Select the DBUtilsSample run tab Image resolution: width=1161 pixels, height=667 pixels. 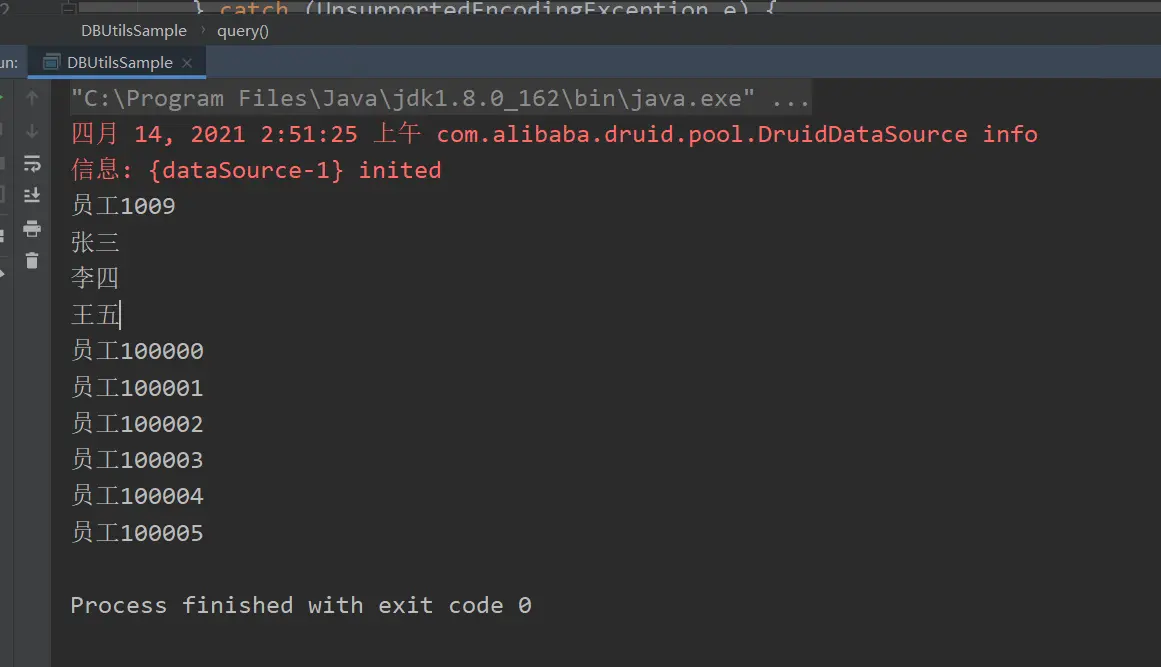pyautogui.click(x=119, y=62)
